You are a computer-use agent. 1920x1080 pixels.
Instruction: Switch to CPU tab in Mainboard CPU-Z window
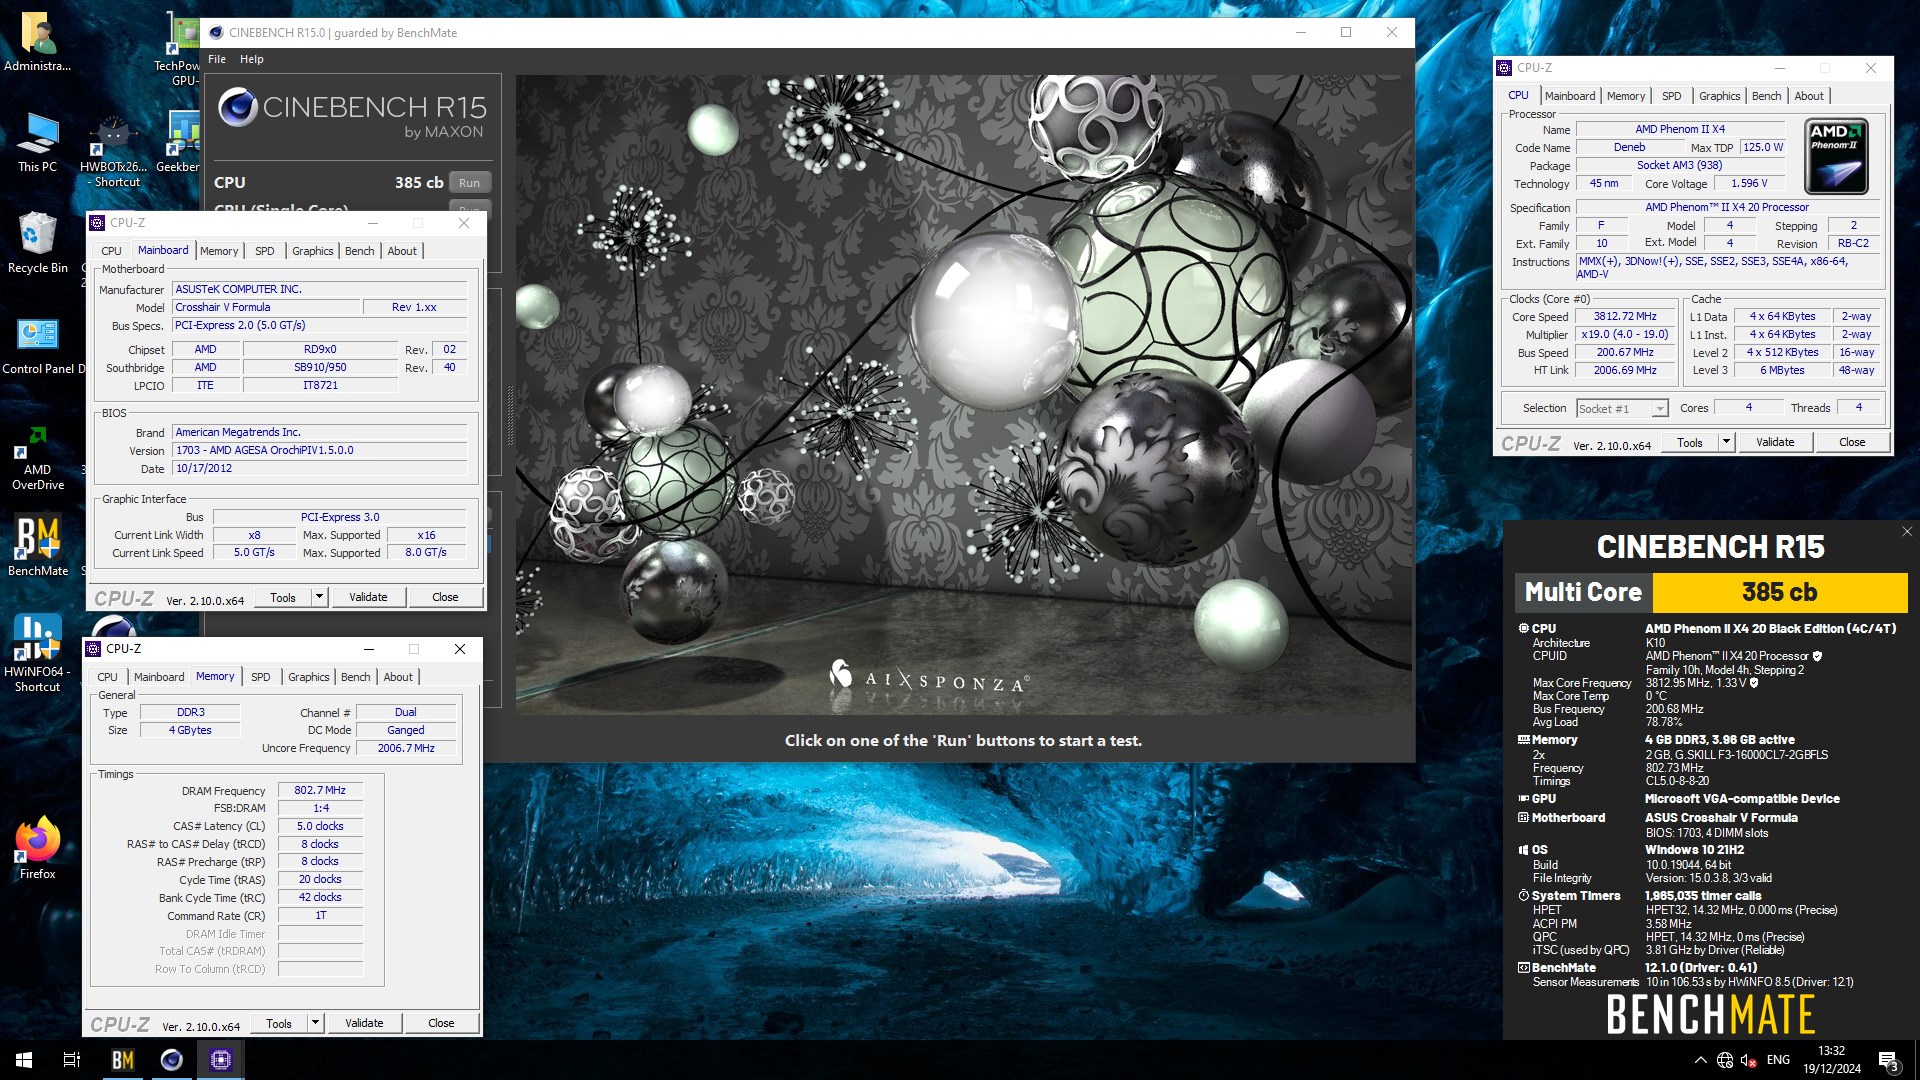[x=111, y=251]
